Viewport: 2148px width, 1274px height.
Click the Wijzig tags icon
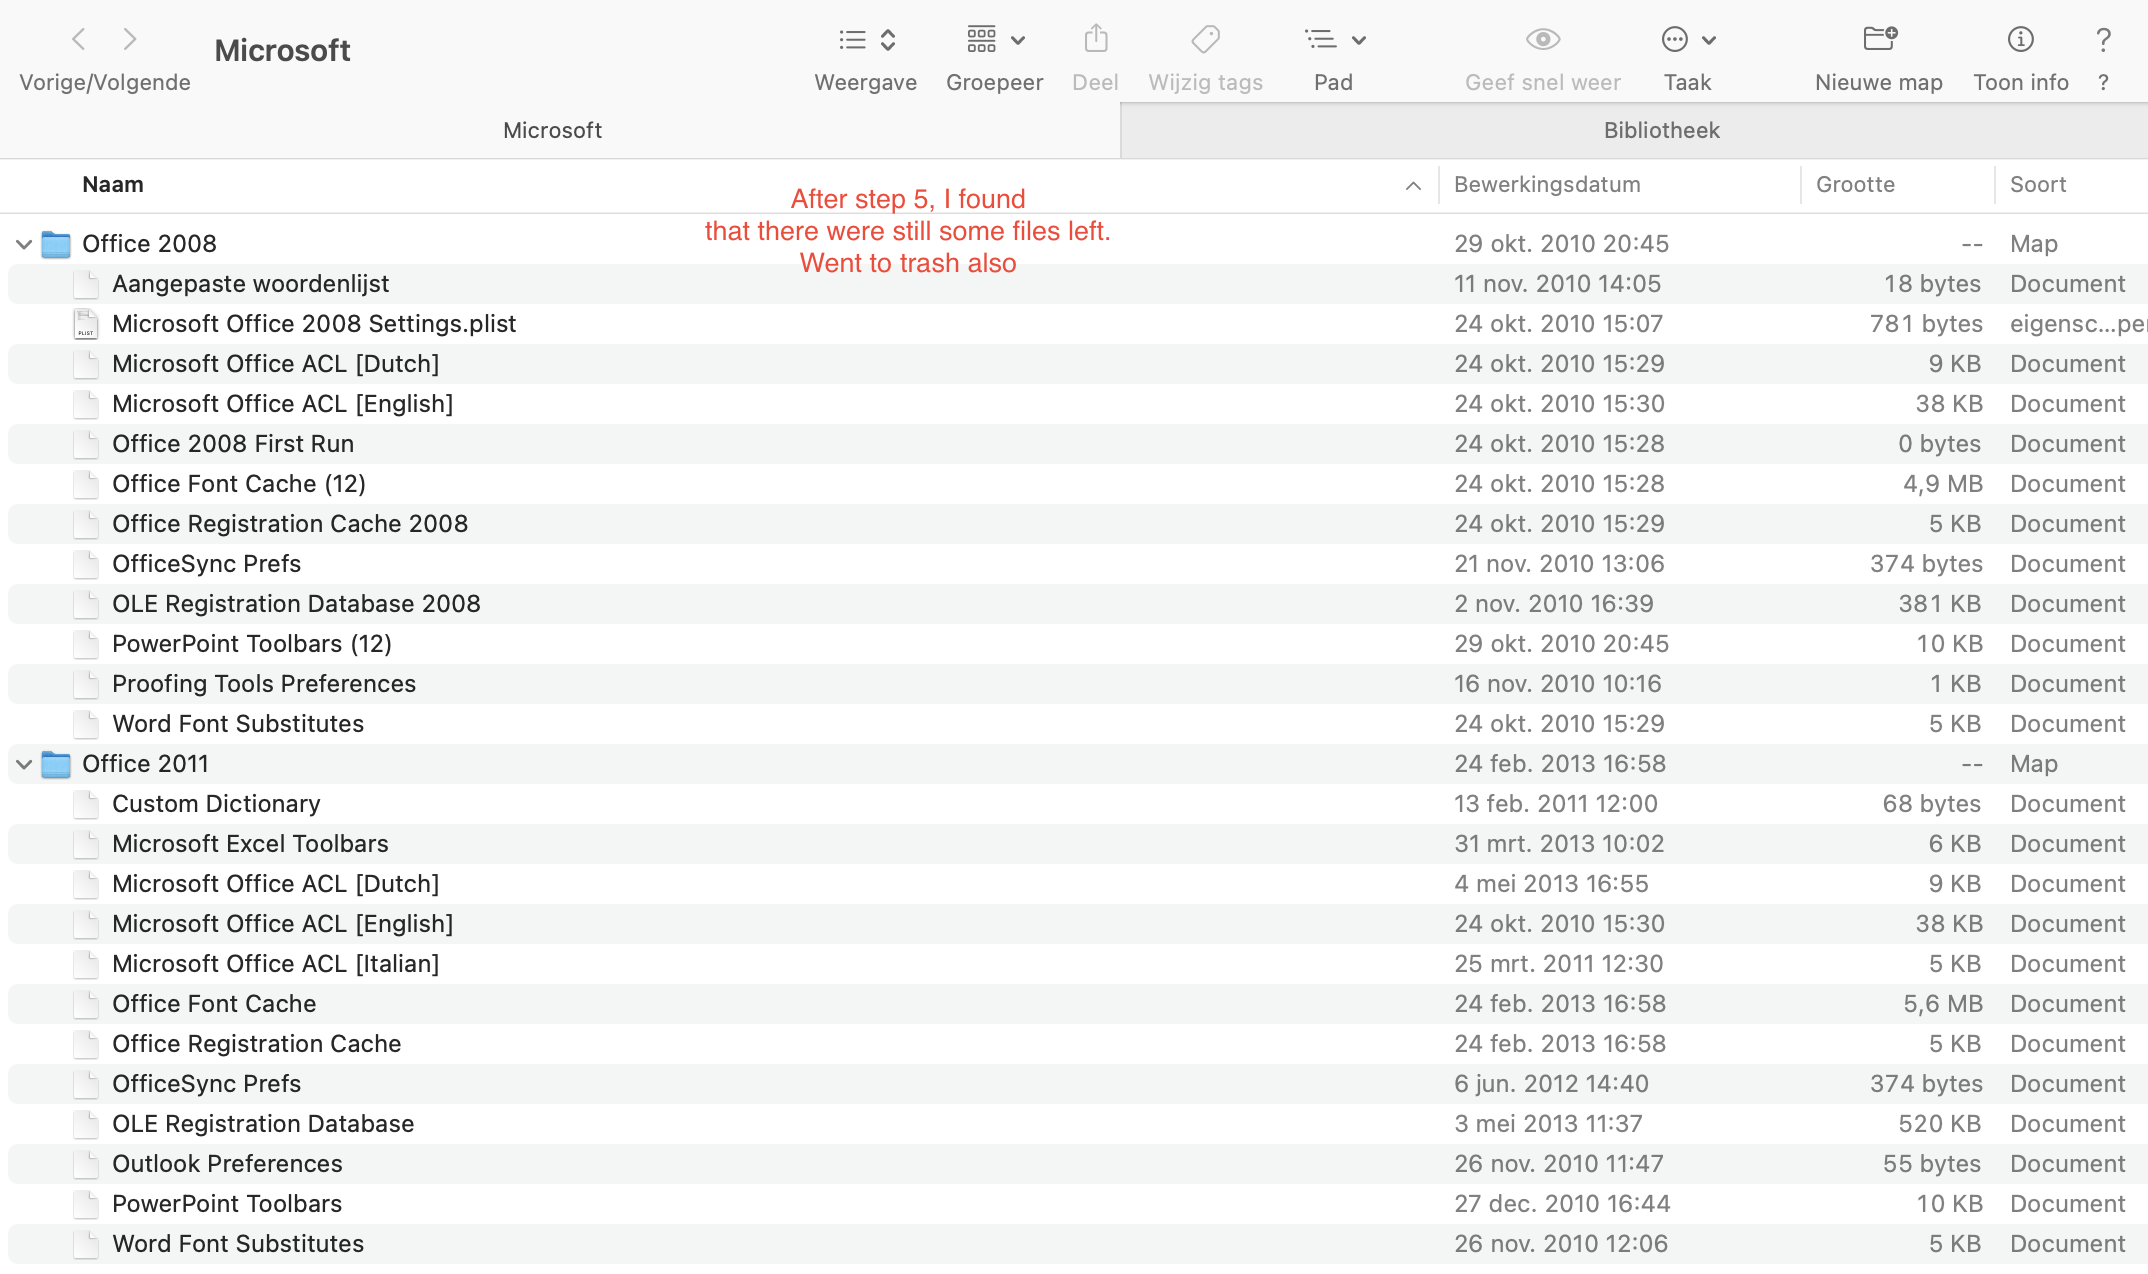click(1205, 40)
